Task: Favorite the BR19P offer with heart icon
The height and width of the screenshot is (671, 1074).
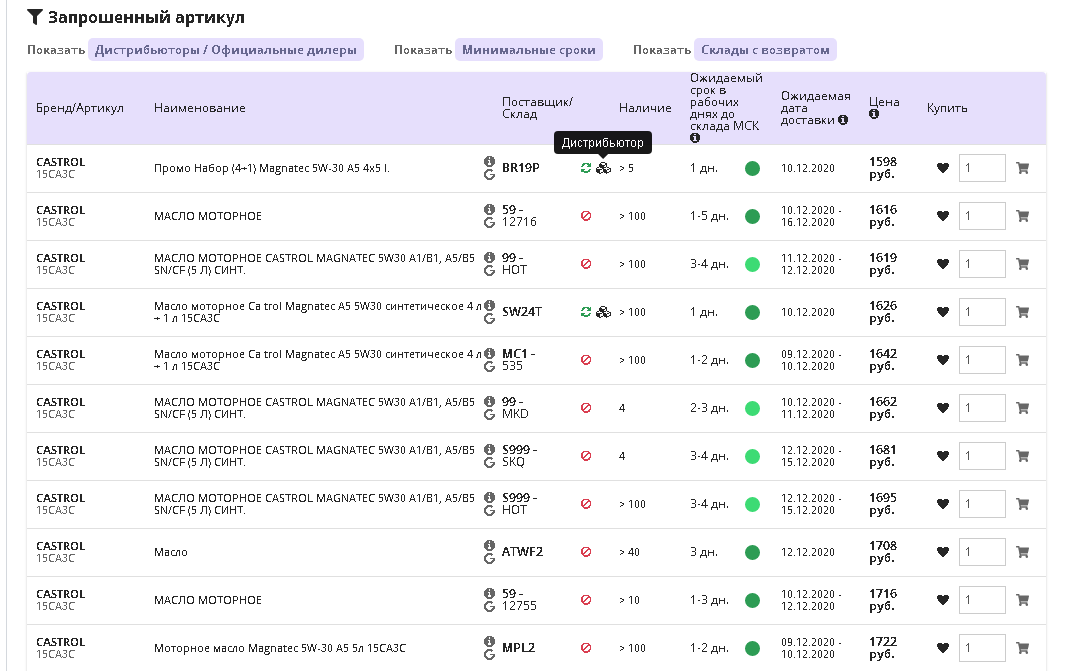Action: click(x=942, y=168)
